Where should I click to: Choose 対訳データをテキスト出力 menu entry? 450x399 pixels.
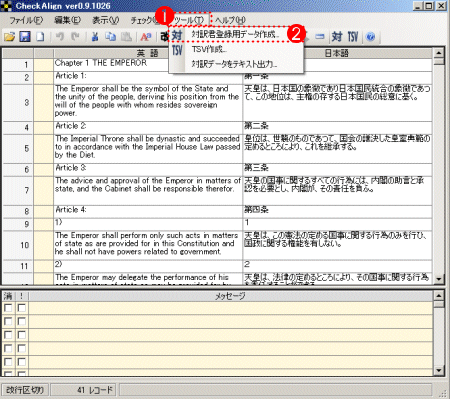point(236,64)
